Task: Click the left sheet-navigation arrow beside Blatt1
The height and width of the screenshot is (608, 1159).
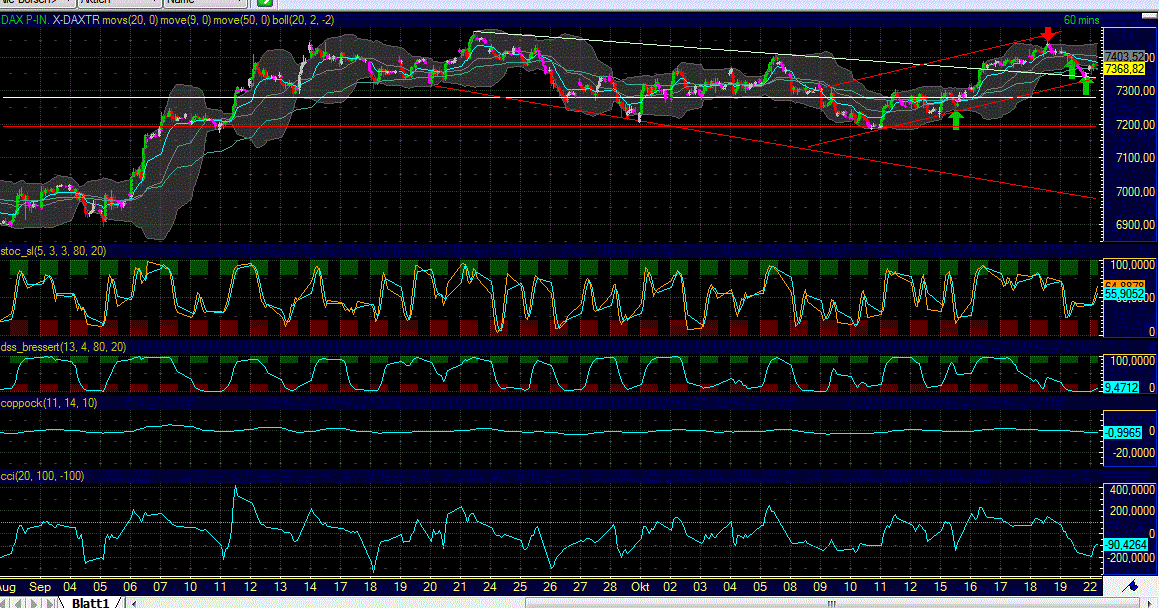Action: coord(18,602)
